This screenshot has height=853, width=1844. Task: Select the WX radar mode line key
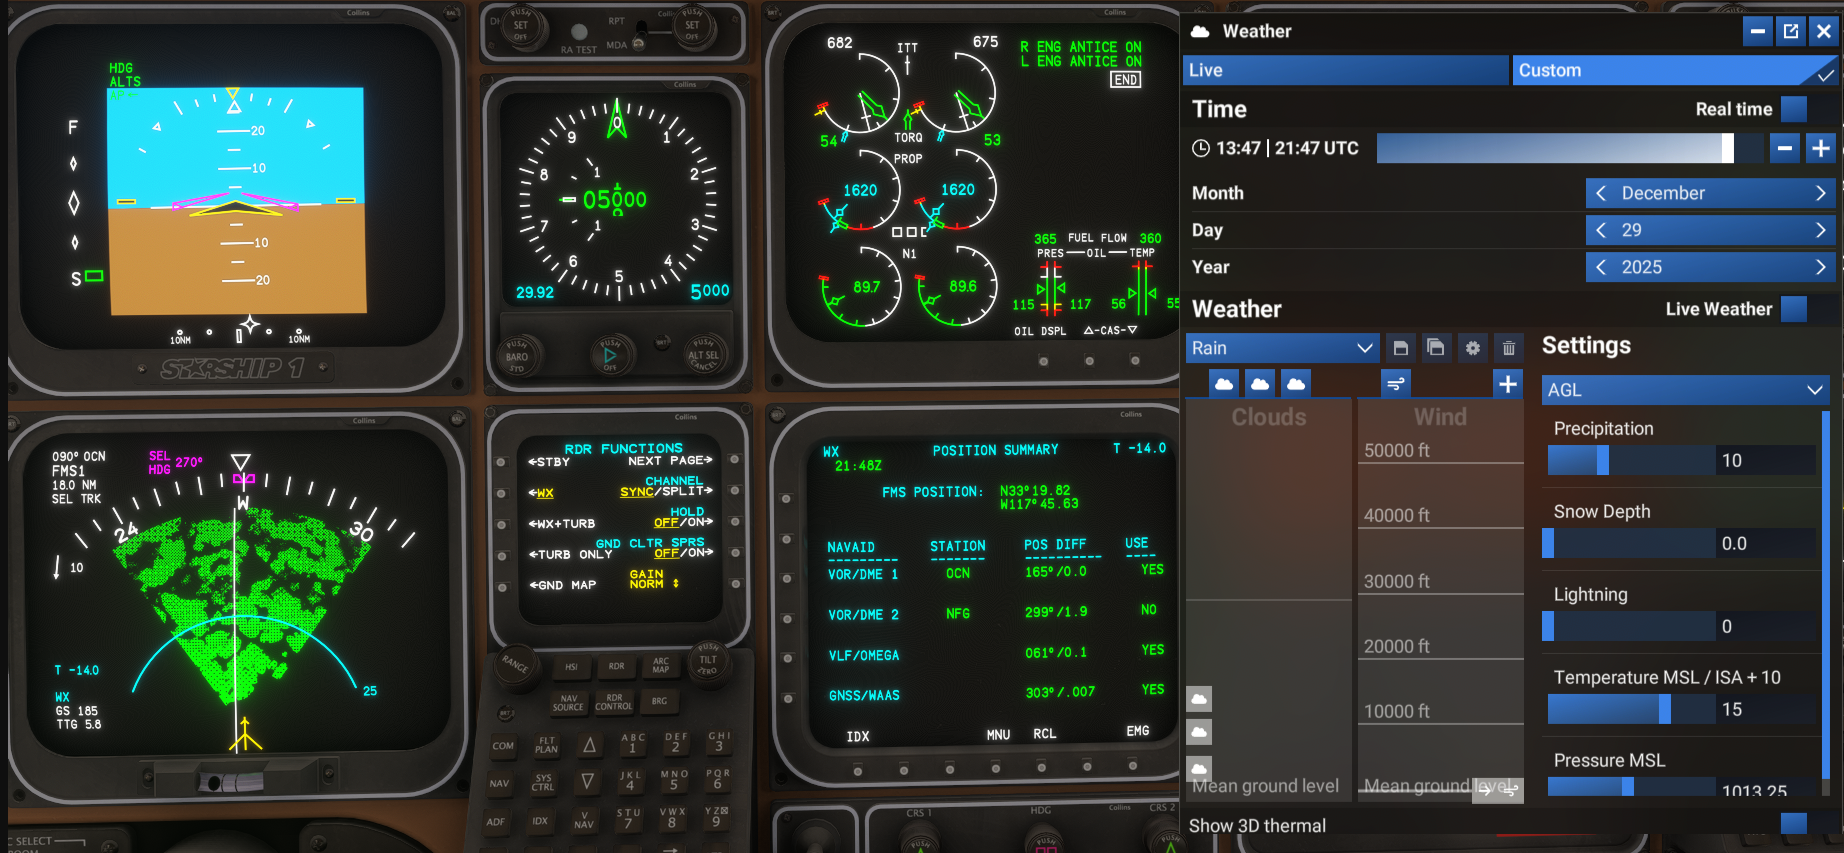coord(501,493)
